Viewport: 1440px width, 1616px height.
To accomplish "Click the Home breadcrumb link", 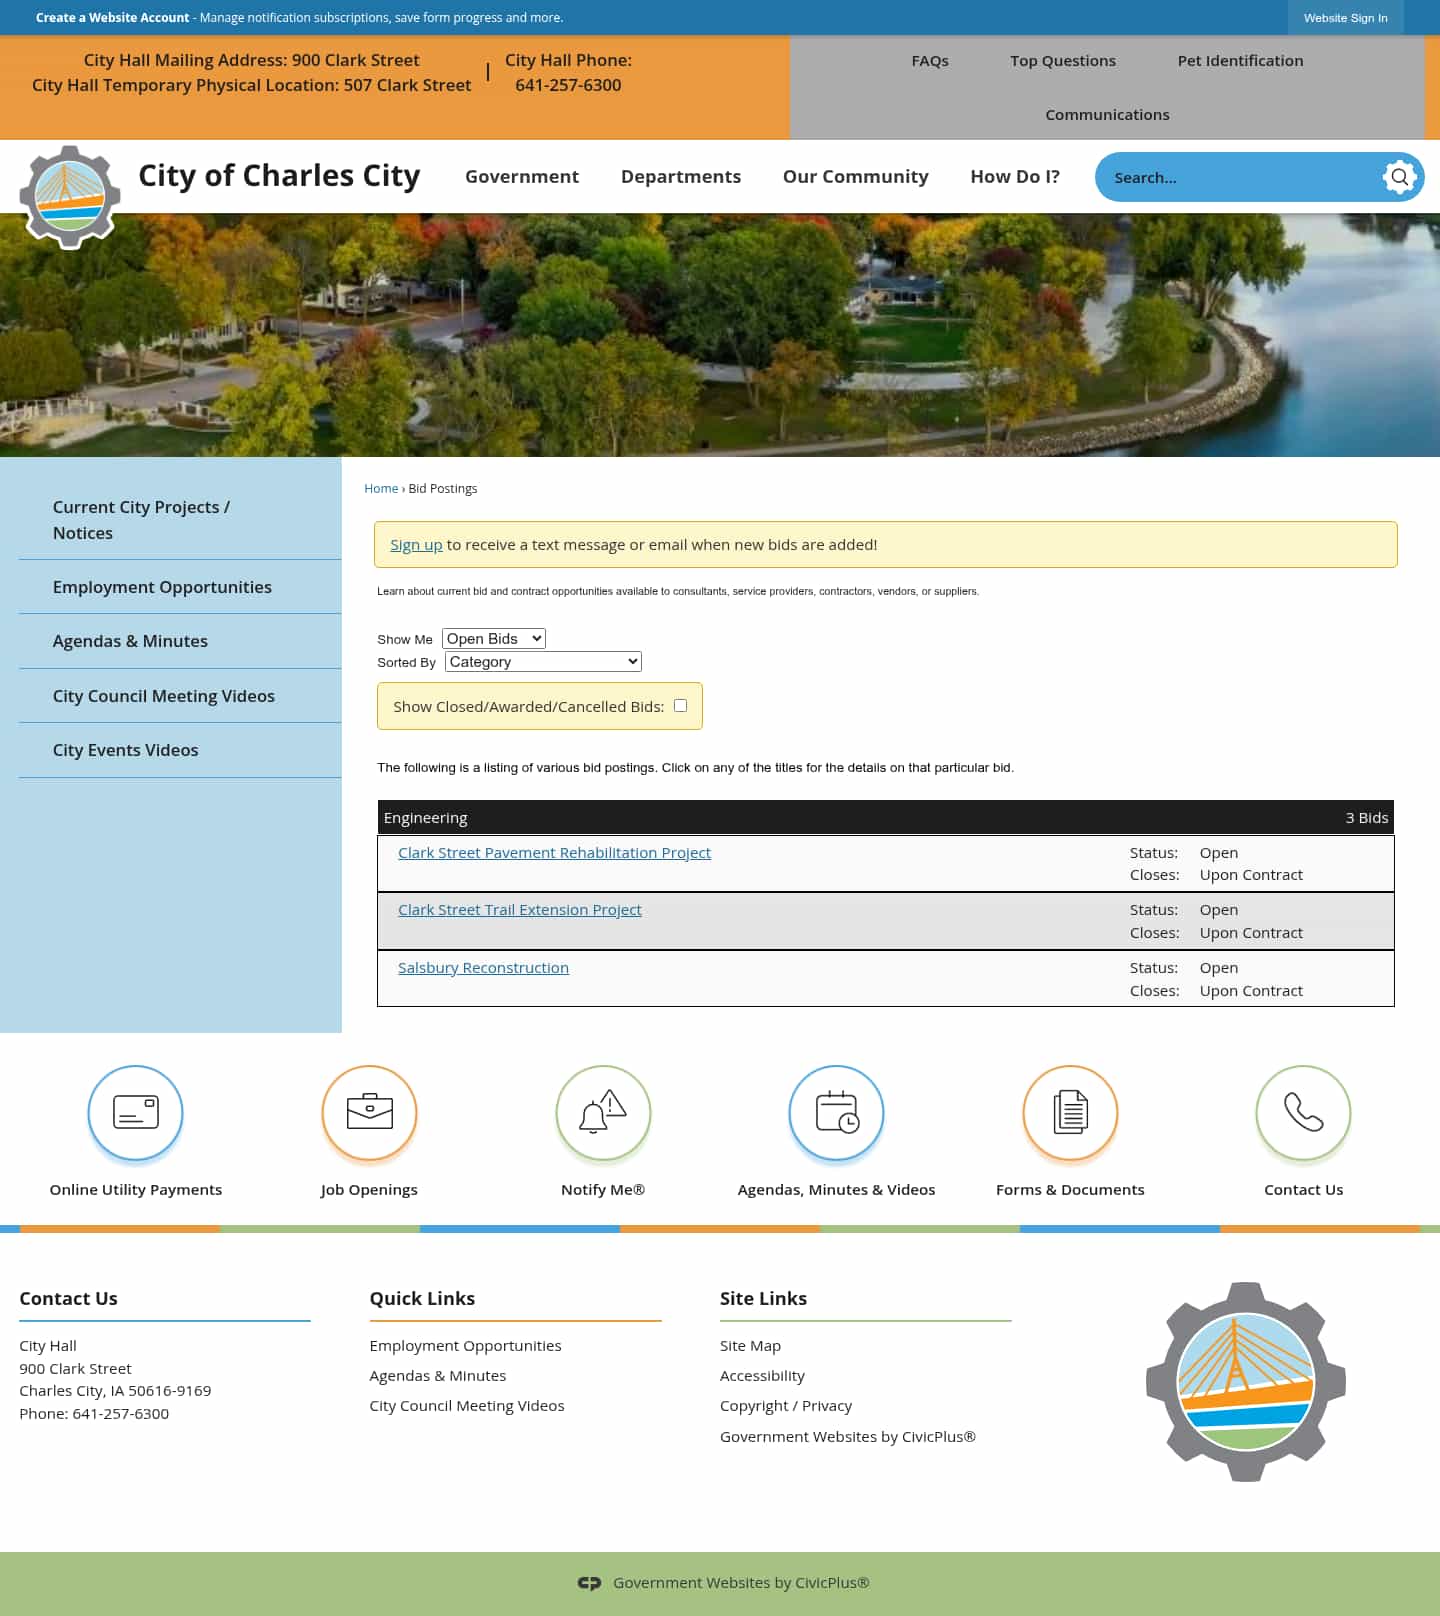I will pos(381,489).
